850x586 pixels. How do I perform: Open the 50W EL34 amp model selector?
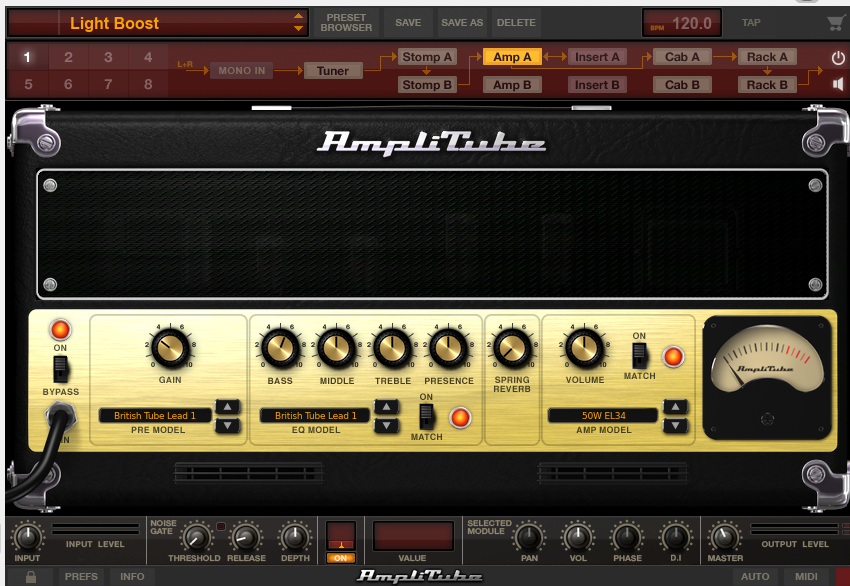603,416
